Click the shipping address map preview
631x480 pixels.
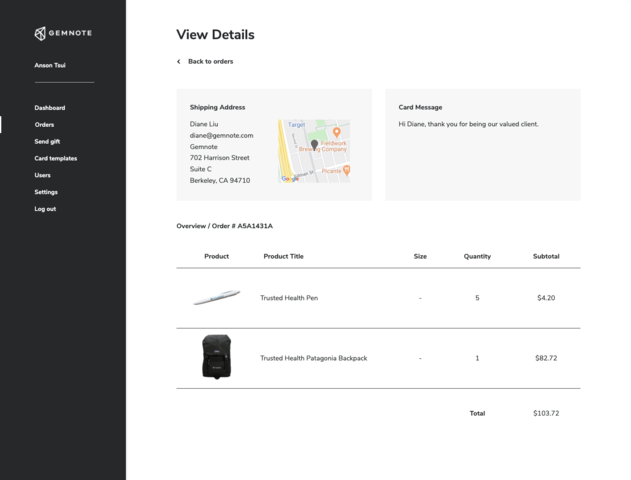tap(314, 151)
